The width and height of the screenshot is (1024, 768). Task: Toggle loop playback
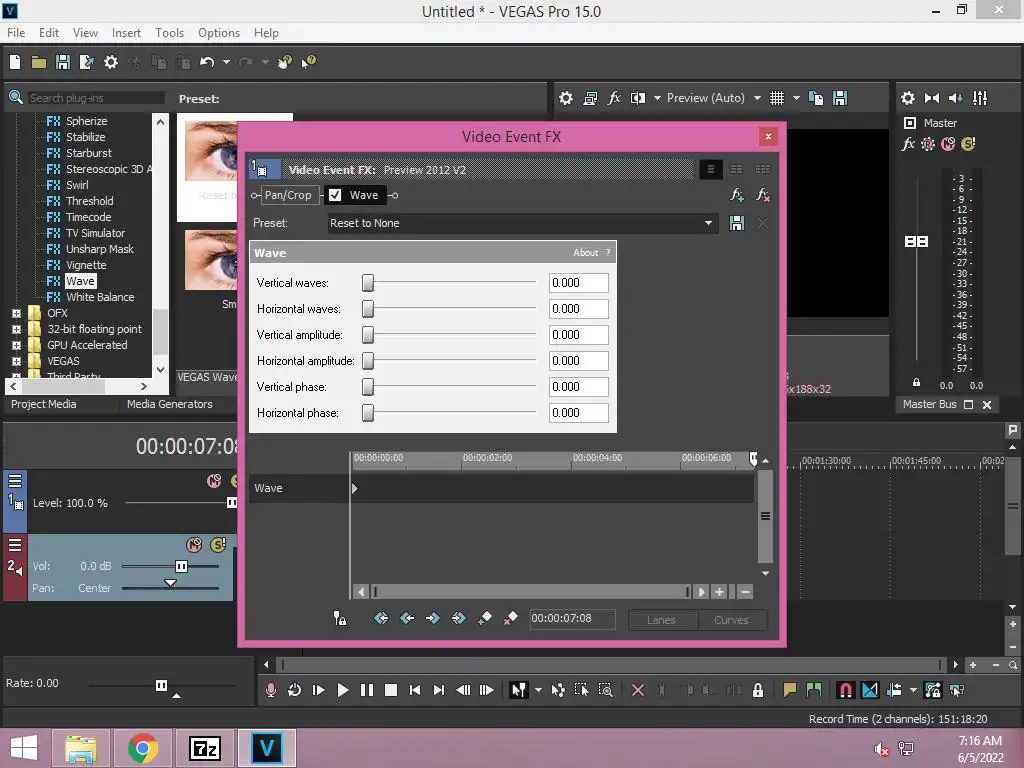(295, 690)
